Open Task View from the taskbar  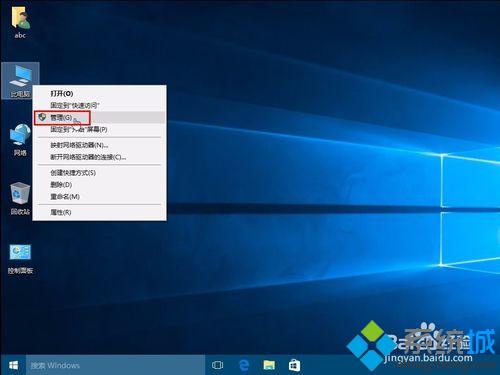tap(217, 365)
